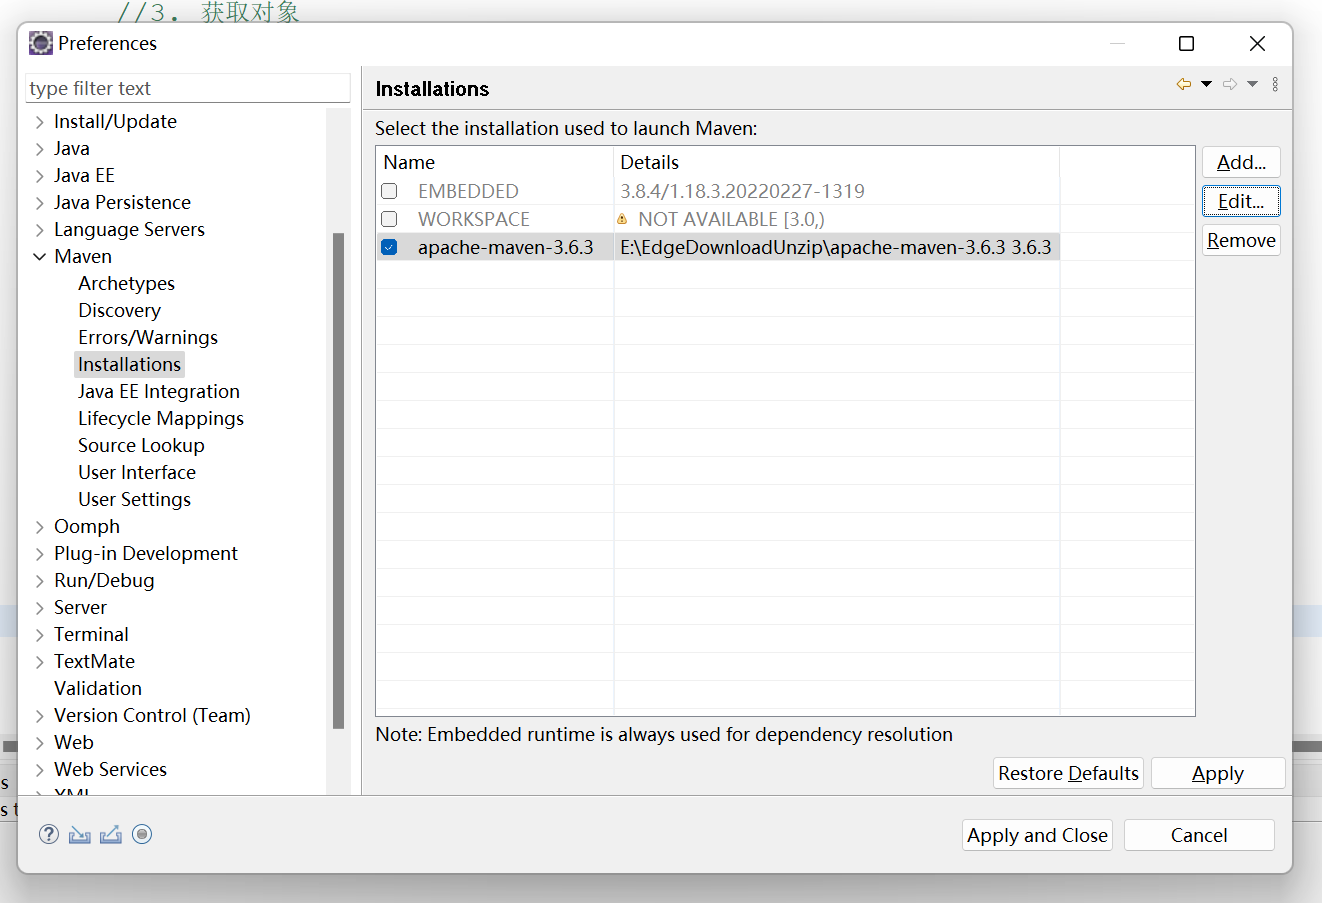
Task: Click the Oomph preference recorder icon
Action: click(142, 834)
